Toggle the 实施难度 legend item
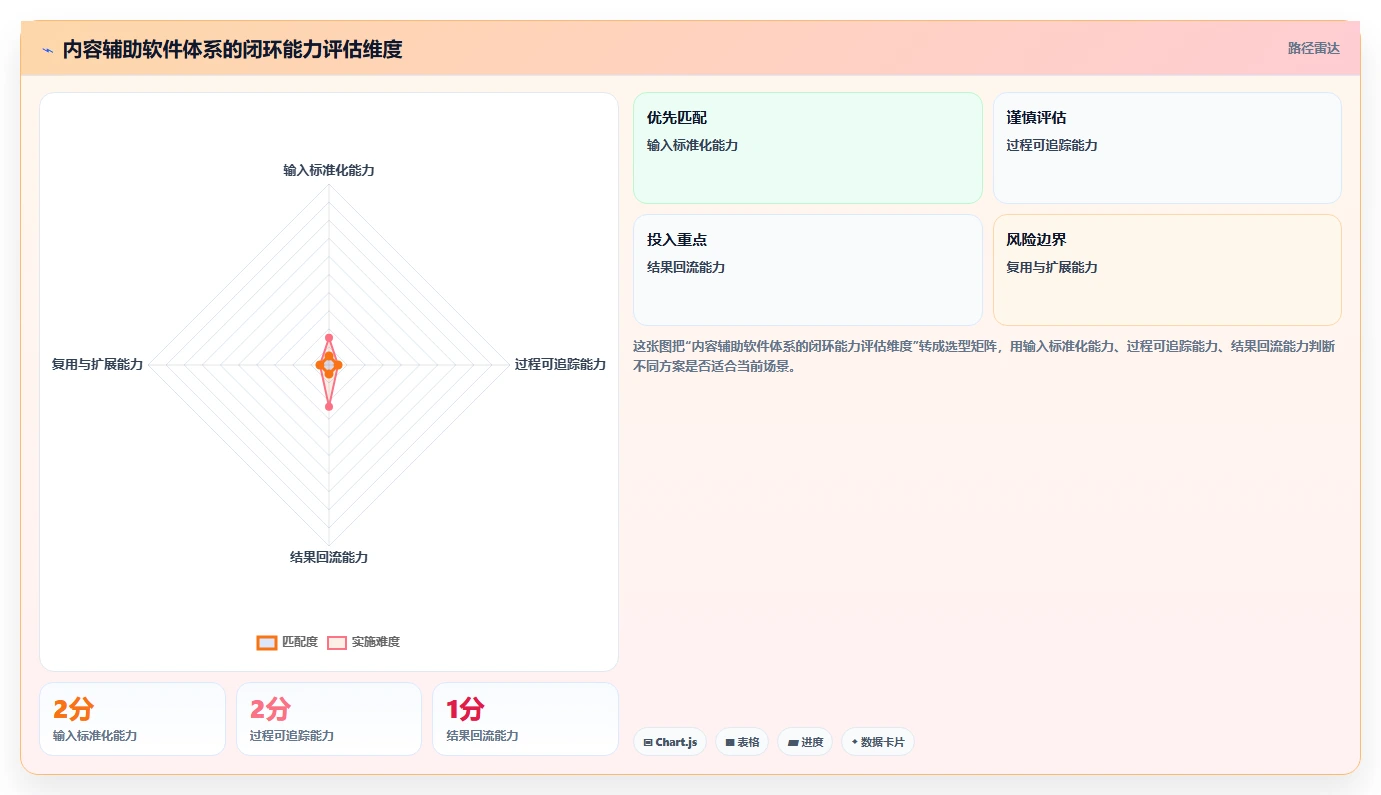 (x=364, y=642)
